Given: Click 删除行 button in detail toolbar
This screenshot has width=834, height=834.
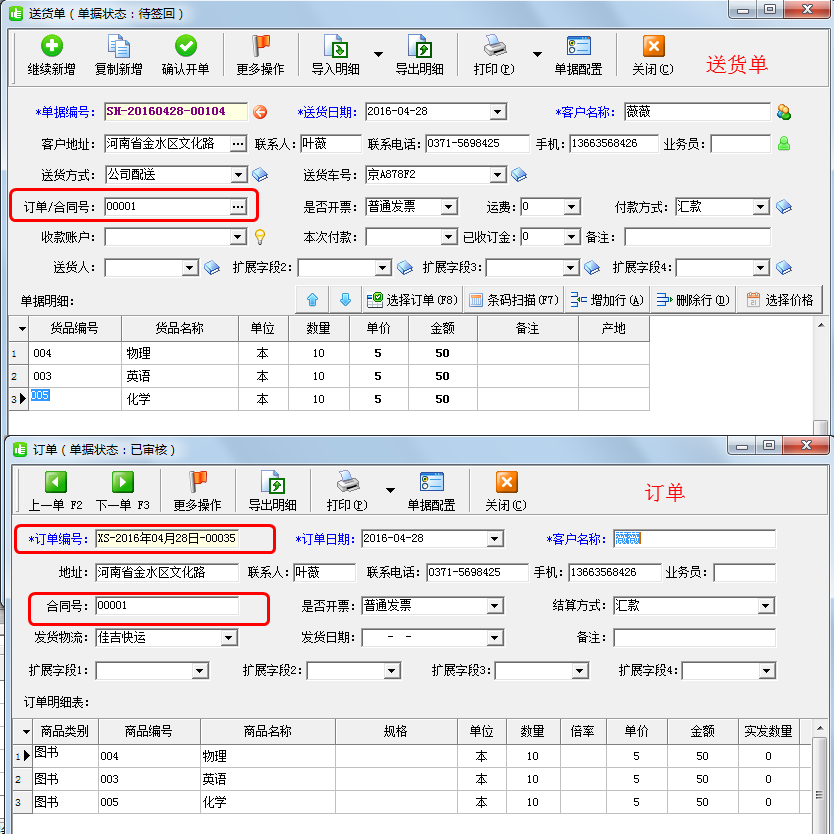Looking at the screenshot, I should (693, 300).
